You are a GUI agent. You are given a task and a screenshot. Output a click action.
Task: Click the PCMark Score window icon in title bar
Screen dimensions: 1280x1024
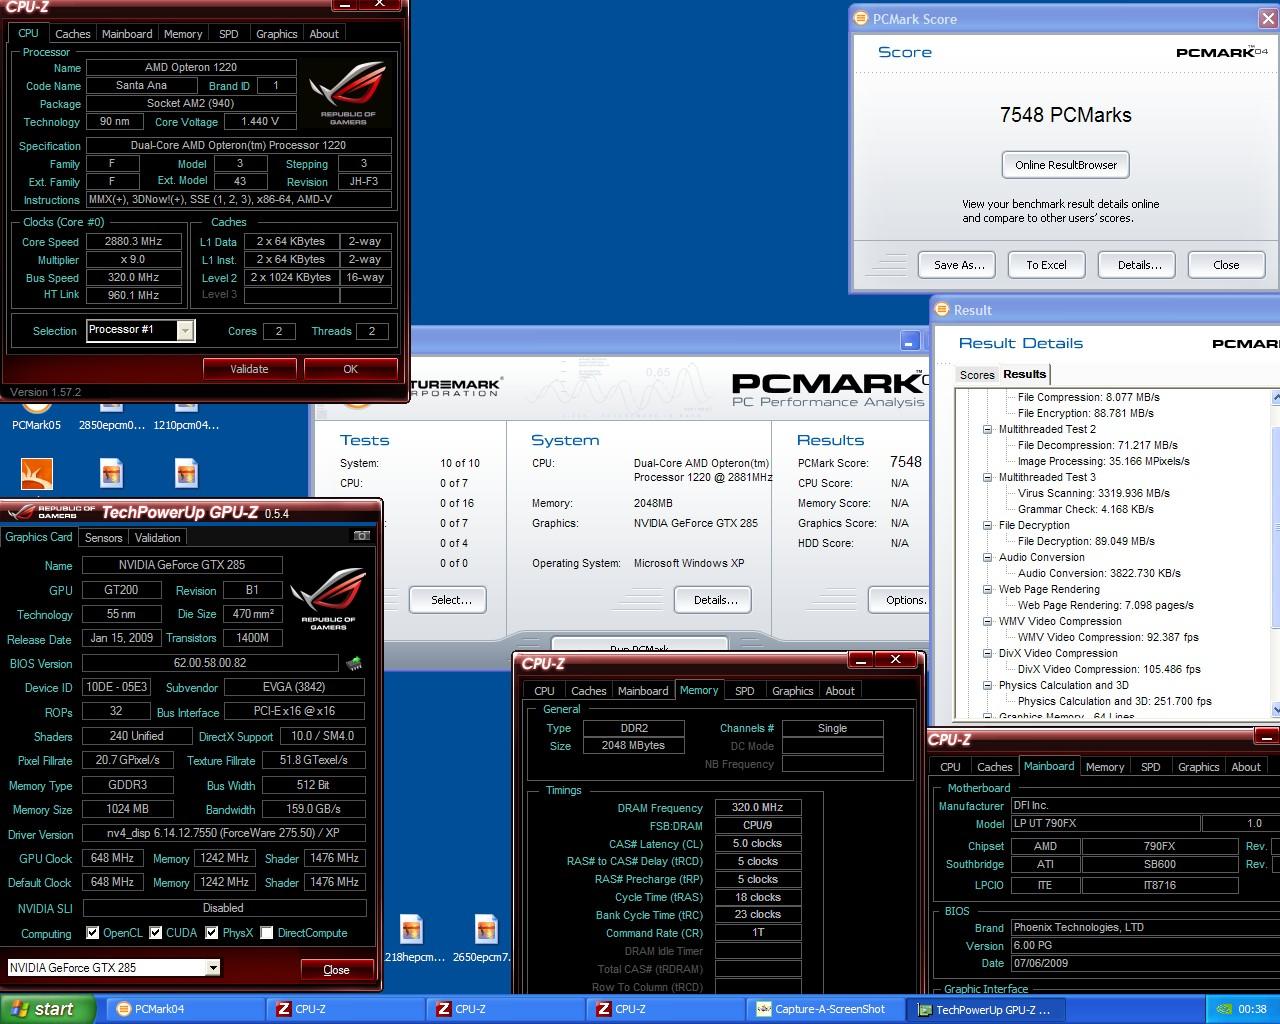click(x=860, y=18)
